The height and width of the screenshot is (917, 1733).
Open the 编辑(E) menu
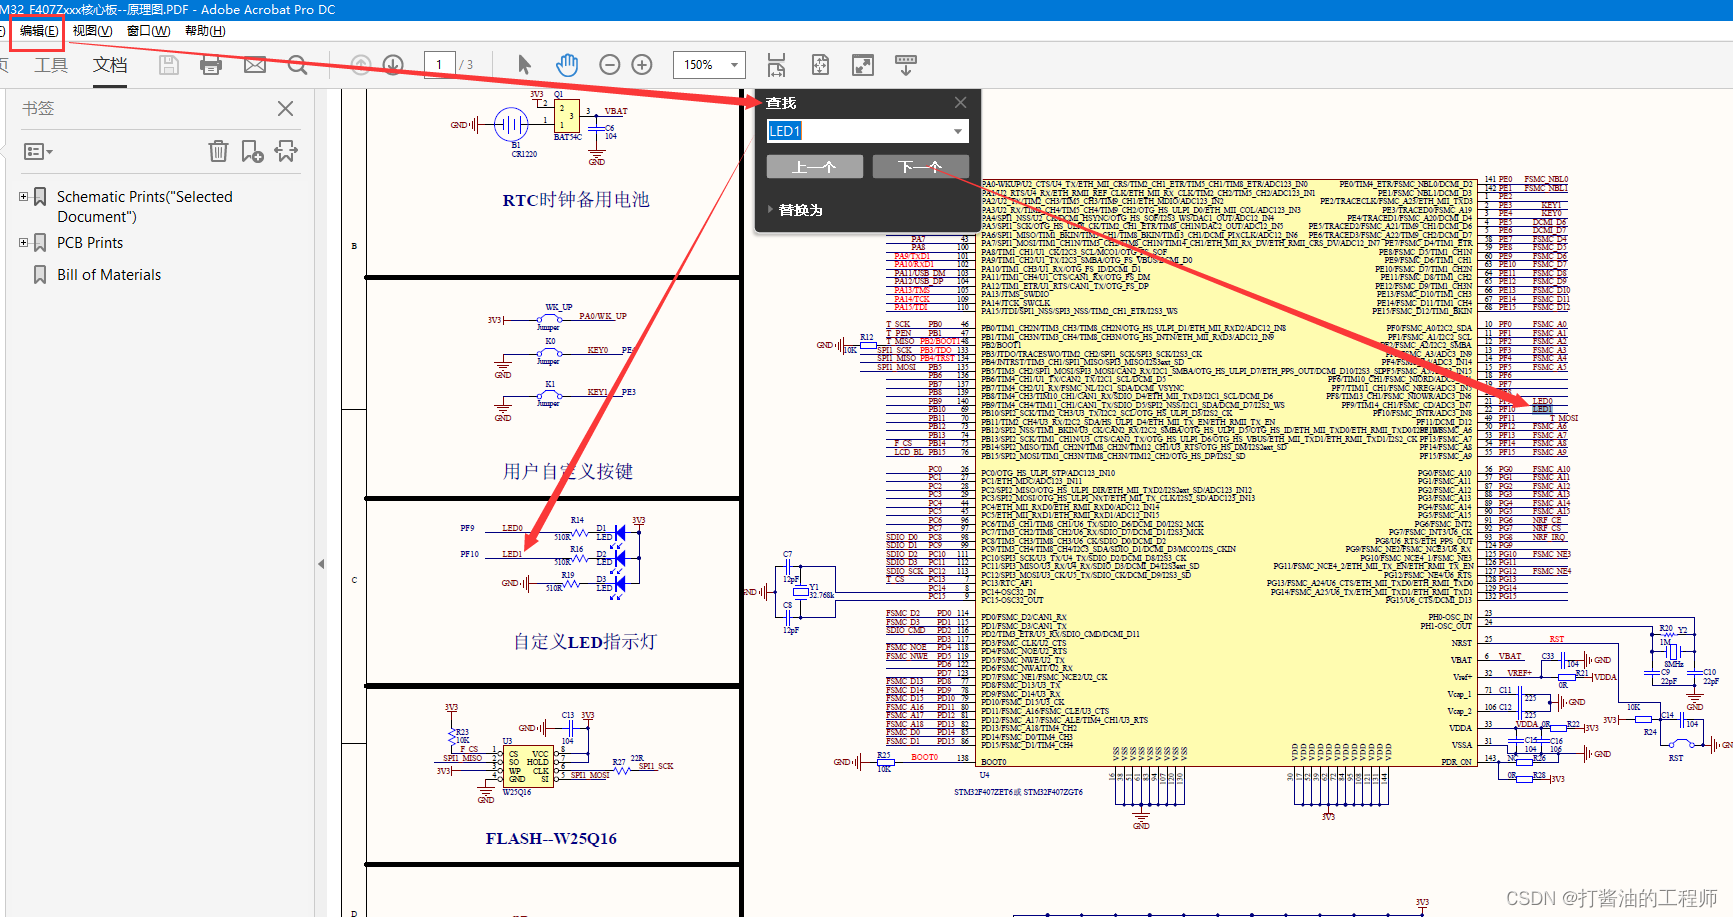coord(38,31)
